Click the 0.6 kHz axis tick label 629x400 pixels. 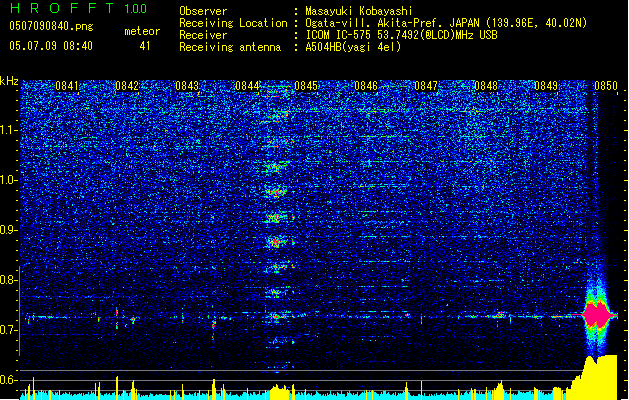pos(9,380)
